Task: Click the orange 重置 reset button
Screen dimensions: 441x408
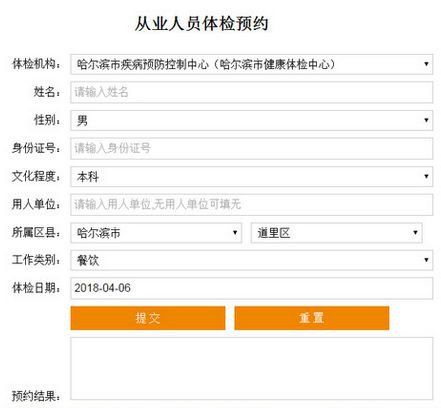Action: click(312, 318)
